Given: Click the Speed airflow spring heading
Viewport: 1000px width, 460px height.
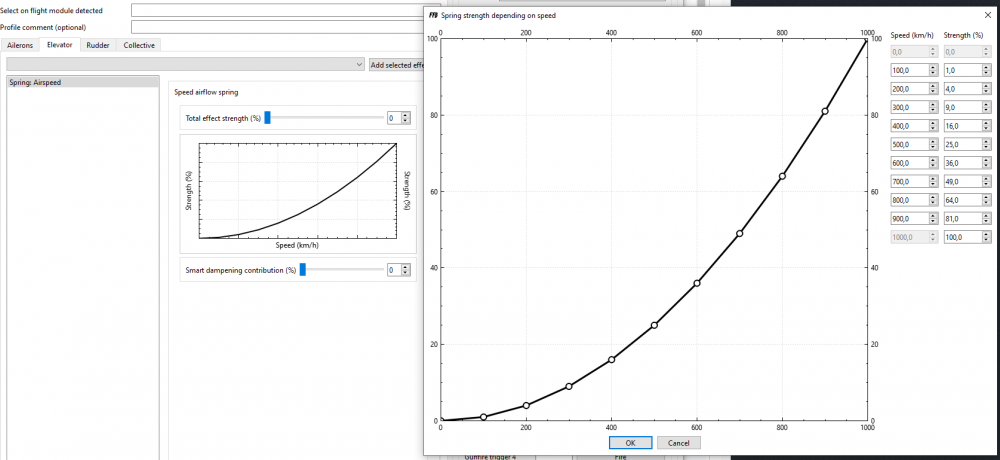Looking at the screenshot, I should [206, 93].
